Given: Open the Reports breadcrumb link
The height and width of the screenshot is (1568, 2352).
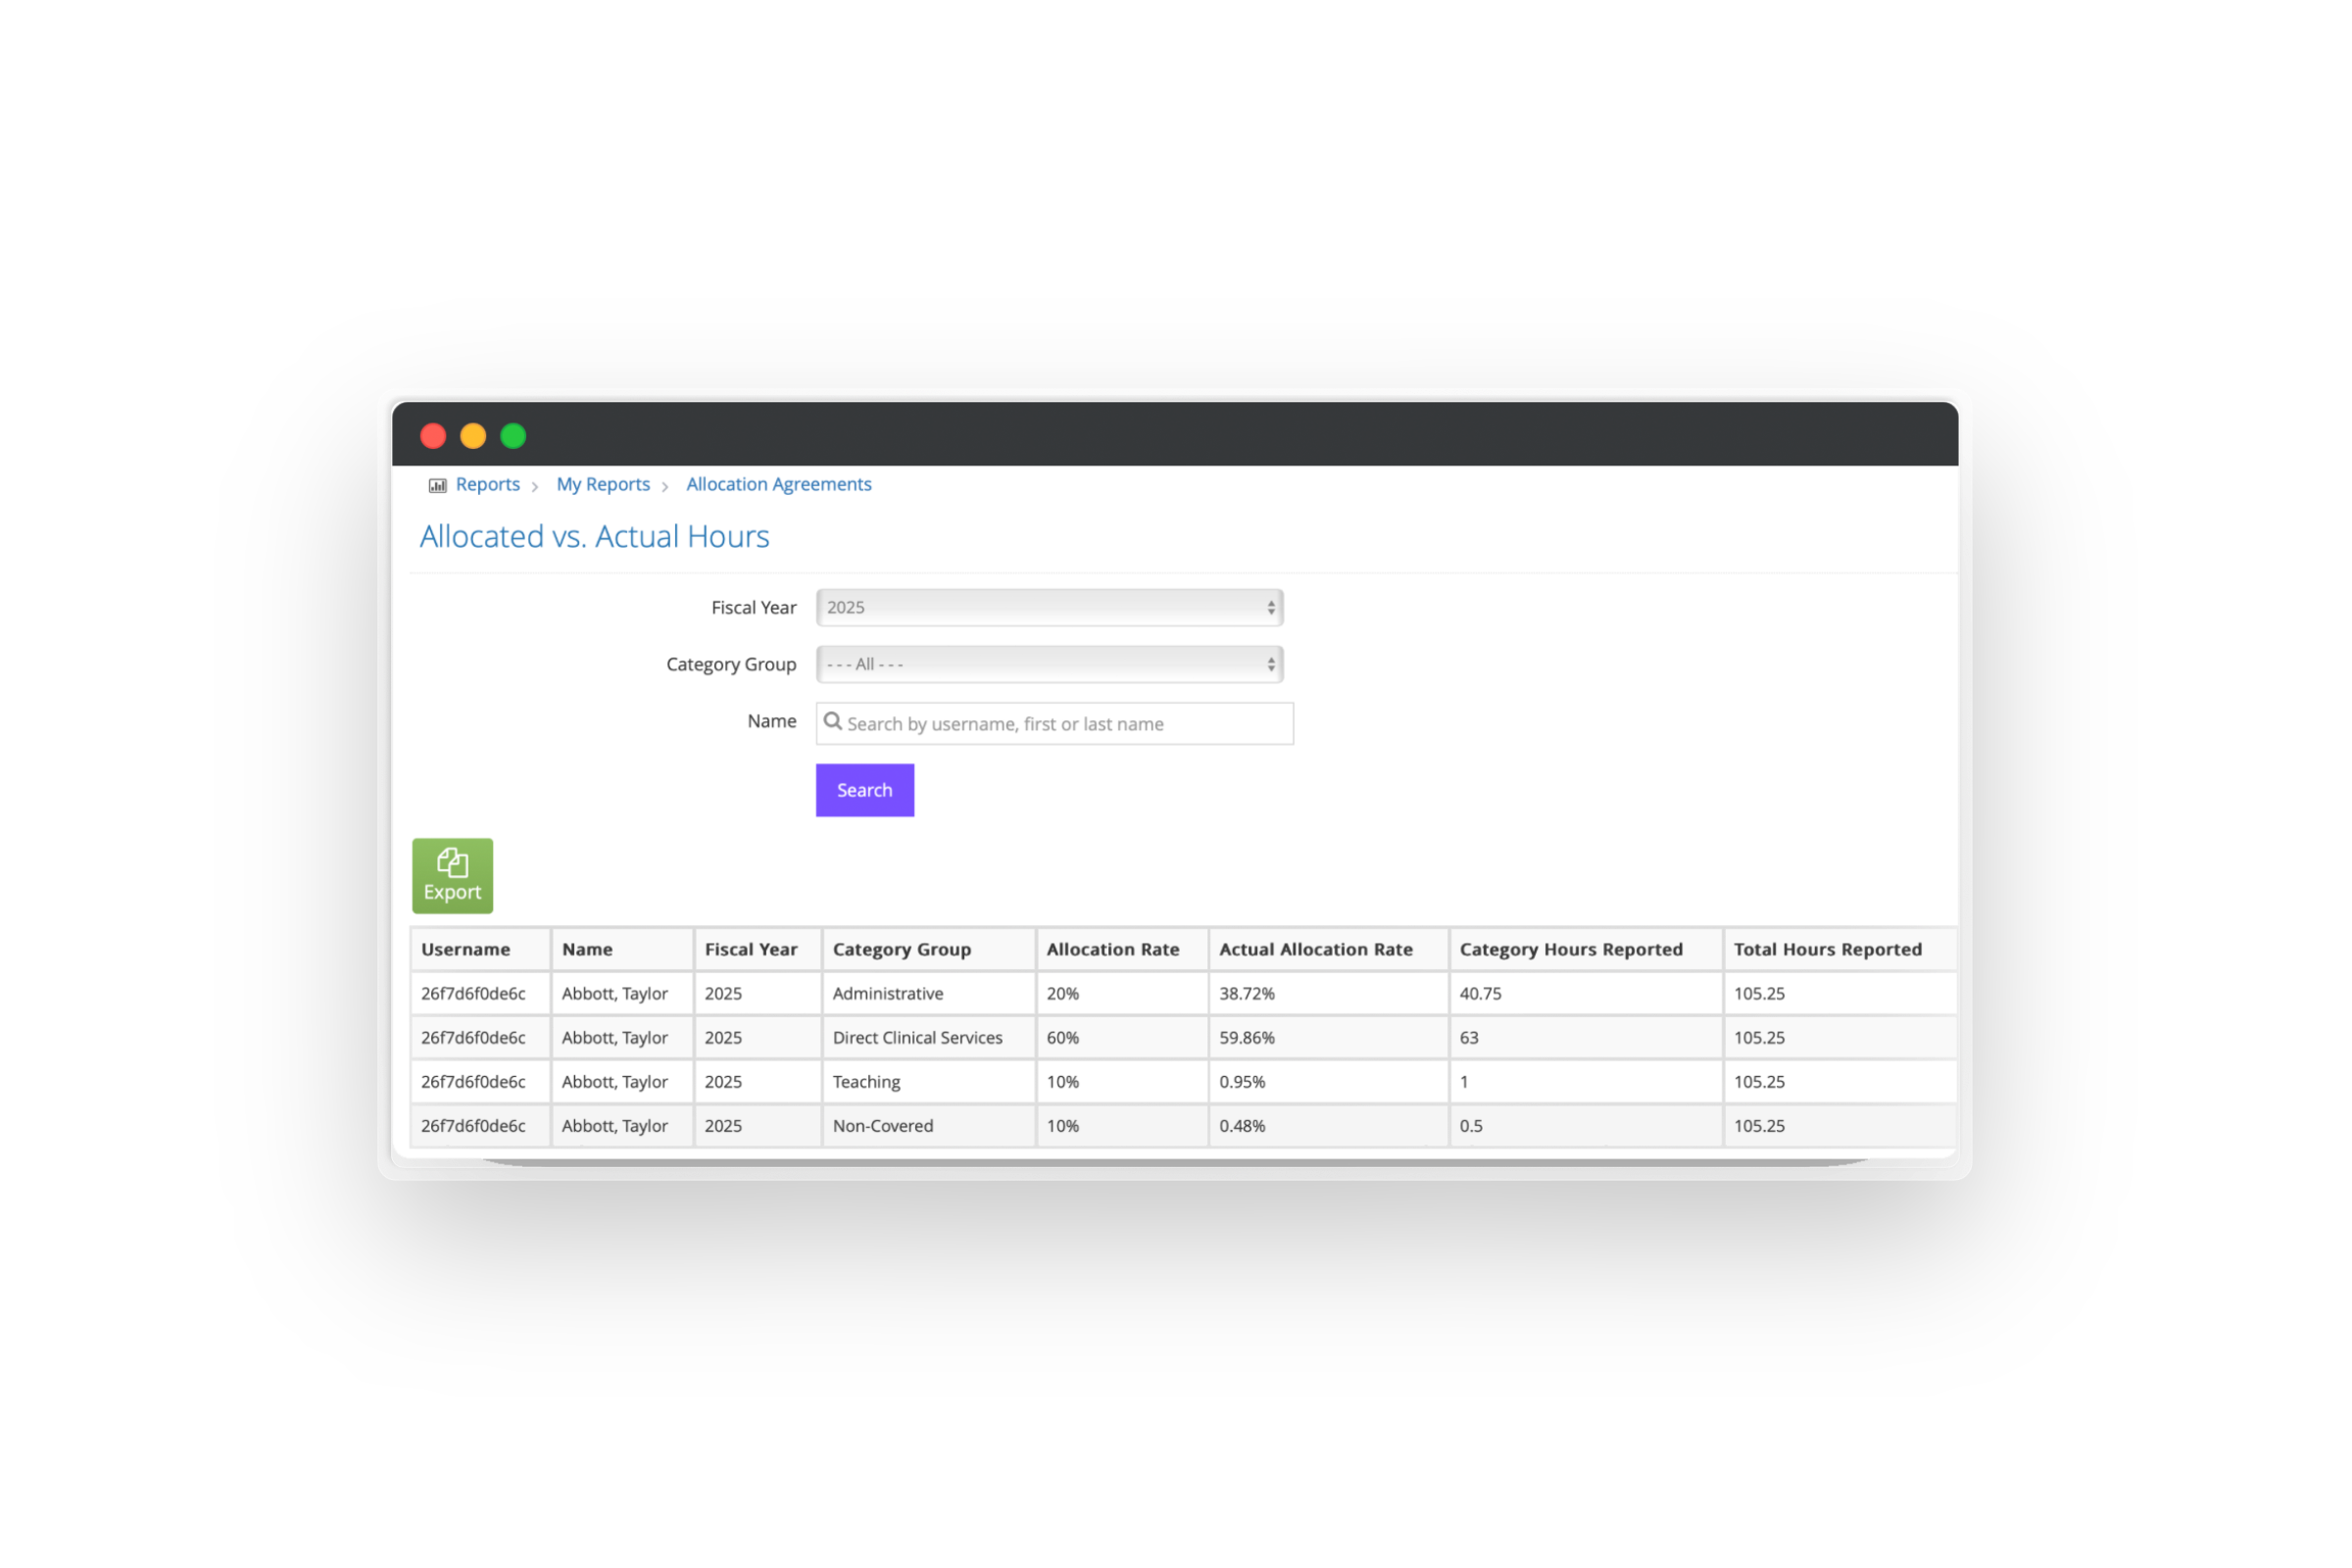Looking at the screenshot, I should tap(487, 484).
